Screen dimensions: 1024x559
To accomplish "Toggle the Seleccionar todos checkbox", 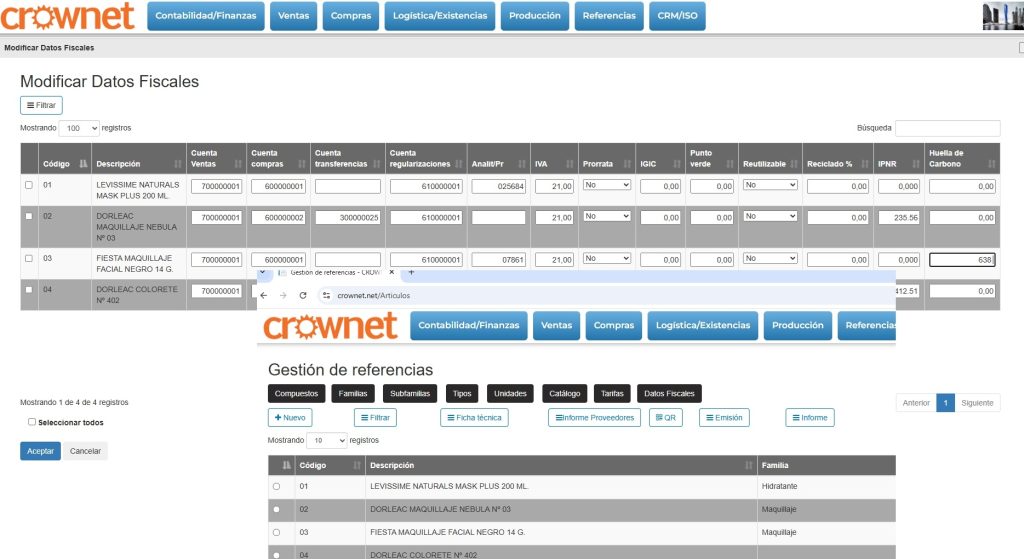I will (31, 422).
